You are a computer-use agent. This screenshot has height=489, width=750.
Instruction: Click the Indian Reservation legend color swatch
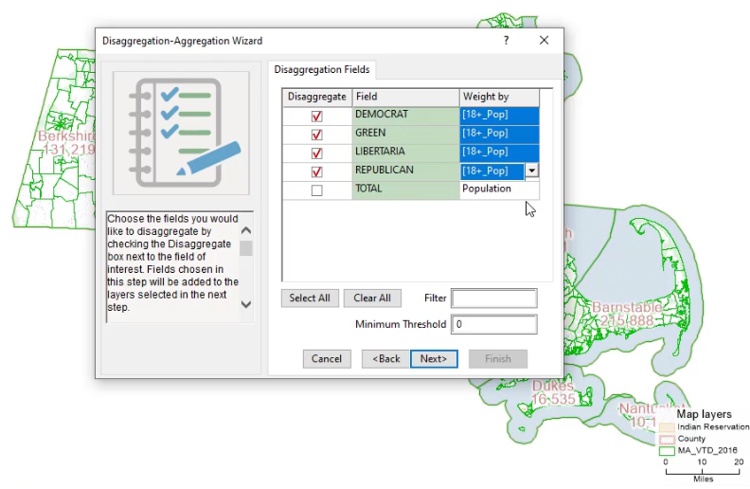pos(666,427)
